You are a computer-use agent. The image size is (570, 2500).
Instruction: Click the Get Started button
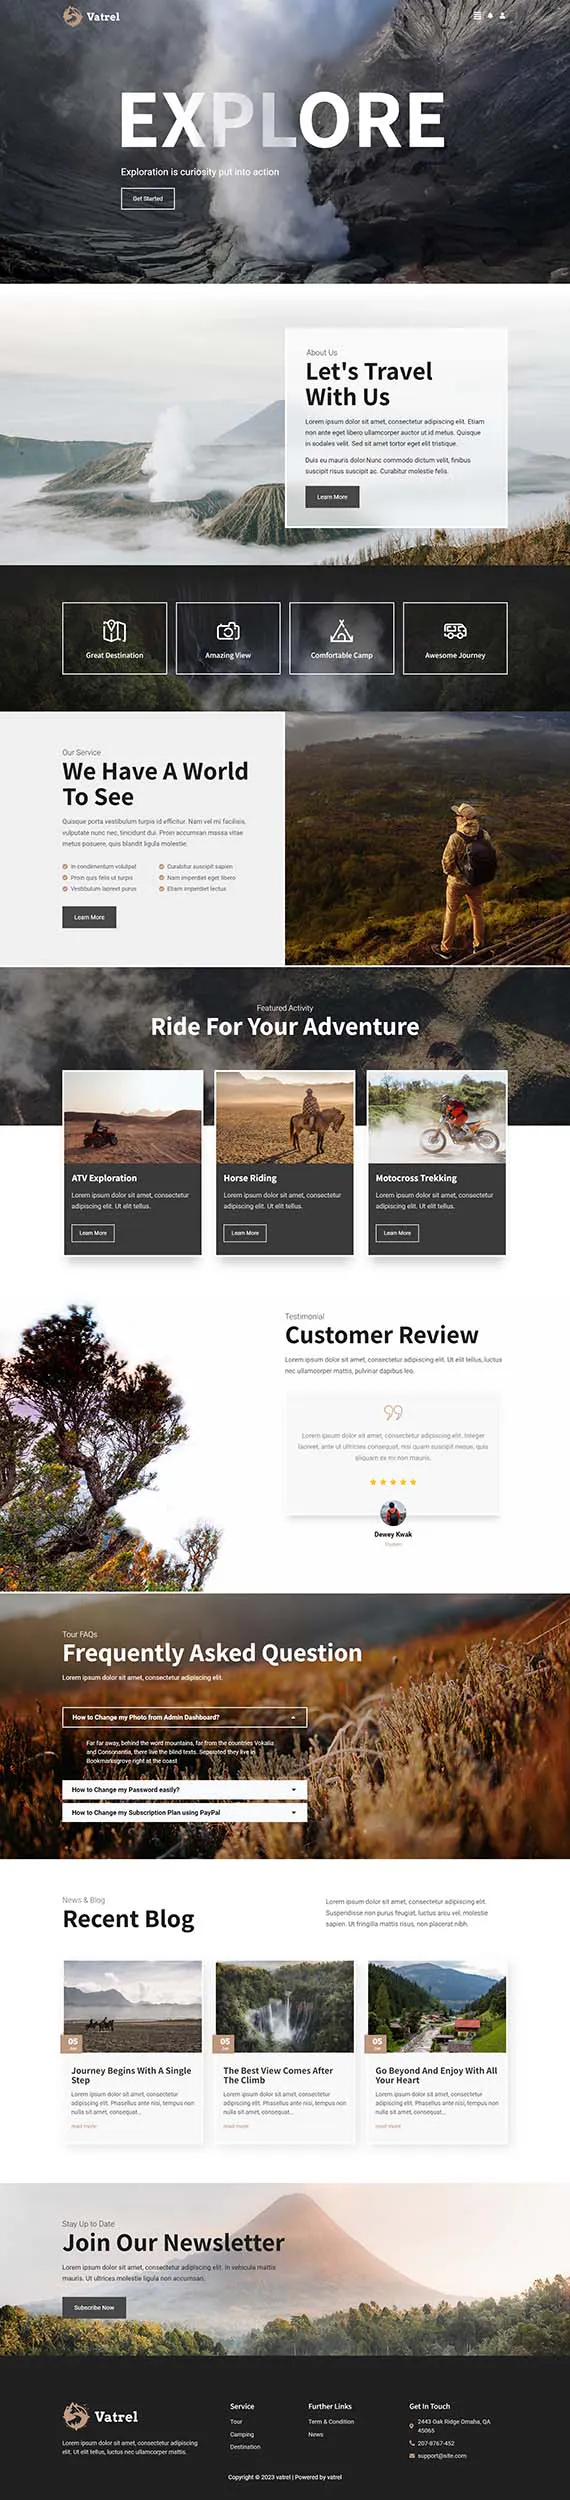coord(148,199)
